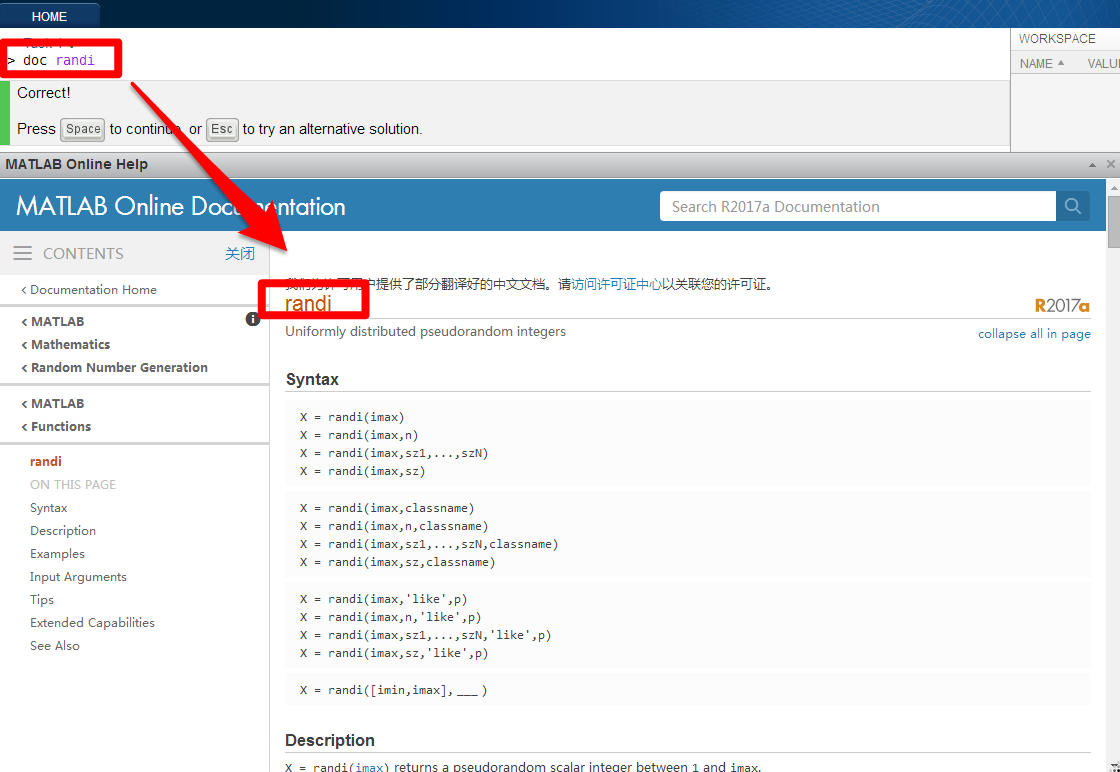Click syntax line "X = randi(imax,sz,'like',p)"

point(394,653)
